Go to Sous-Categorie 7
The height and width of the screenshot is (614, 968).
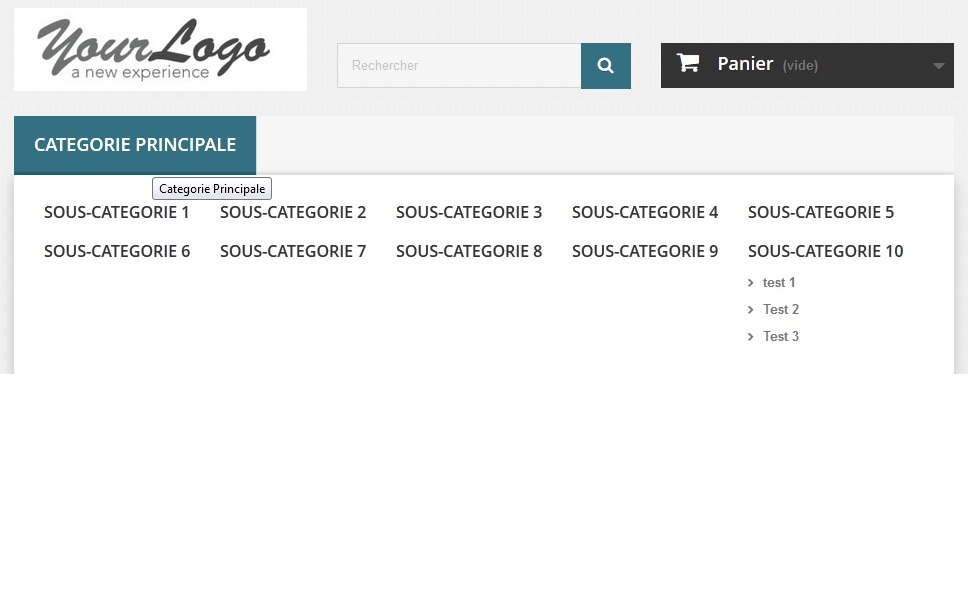(293, 251)
